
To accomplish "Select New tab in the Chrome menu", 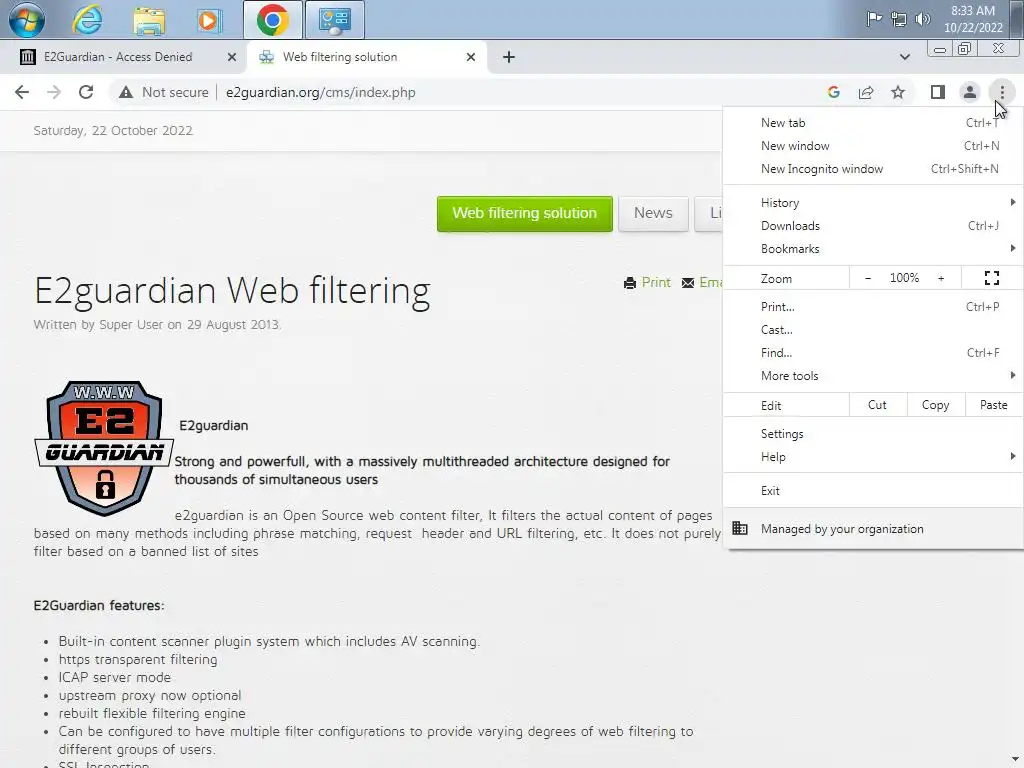I will click(873, 123).
